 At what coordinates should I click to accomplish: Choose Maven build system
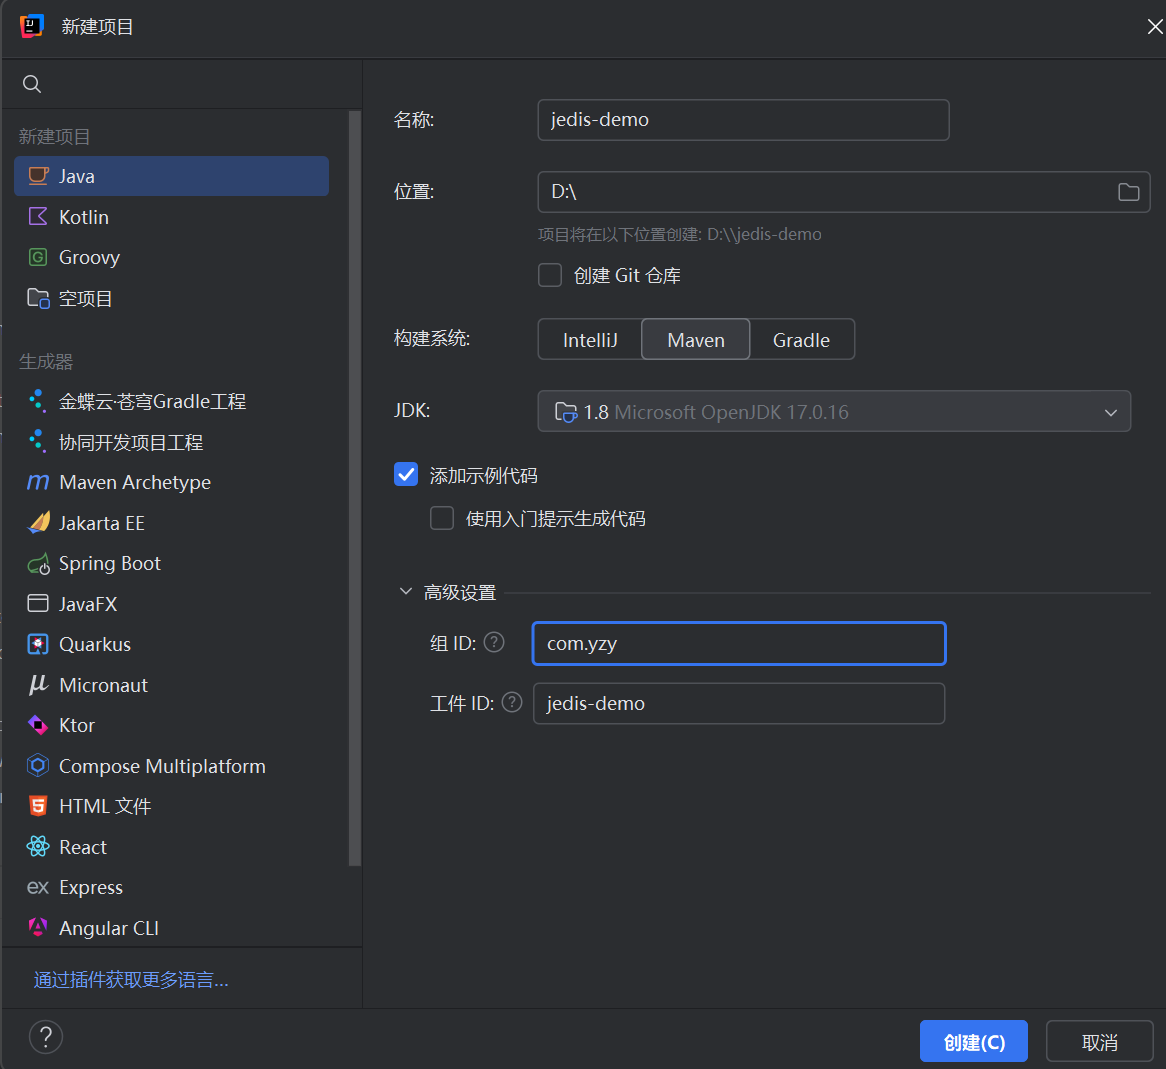pos(695,340)
